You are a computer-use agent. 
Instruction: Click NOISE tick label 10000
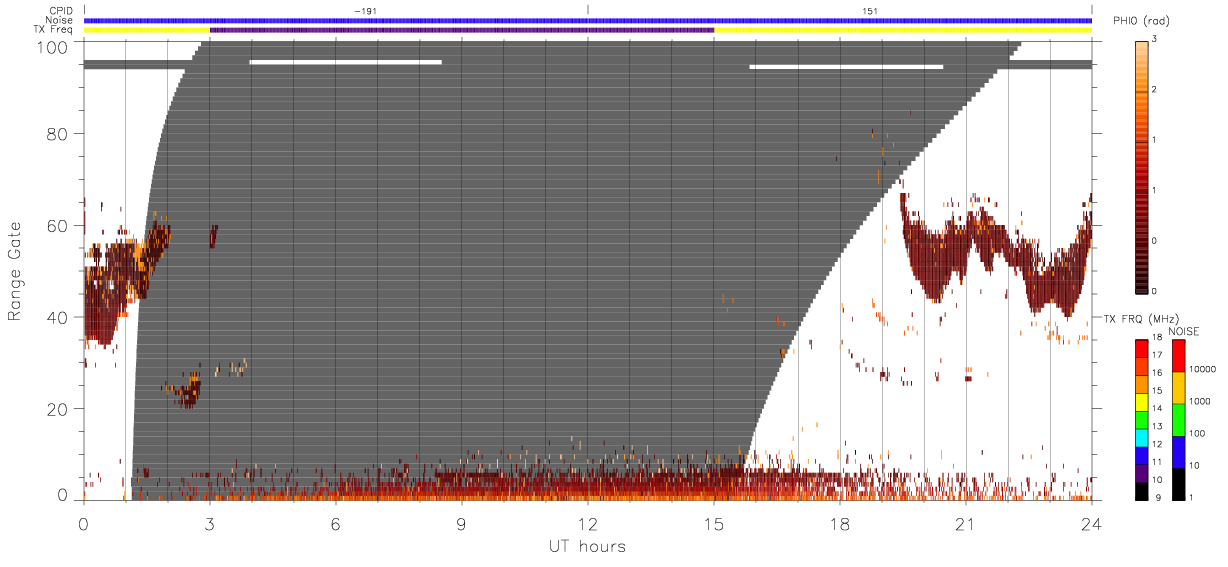click(1203, 369)
